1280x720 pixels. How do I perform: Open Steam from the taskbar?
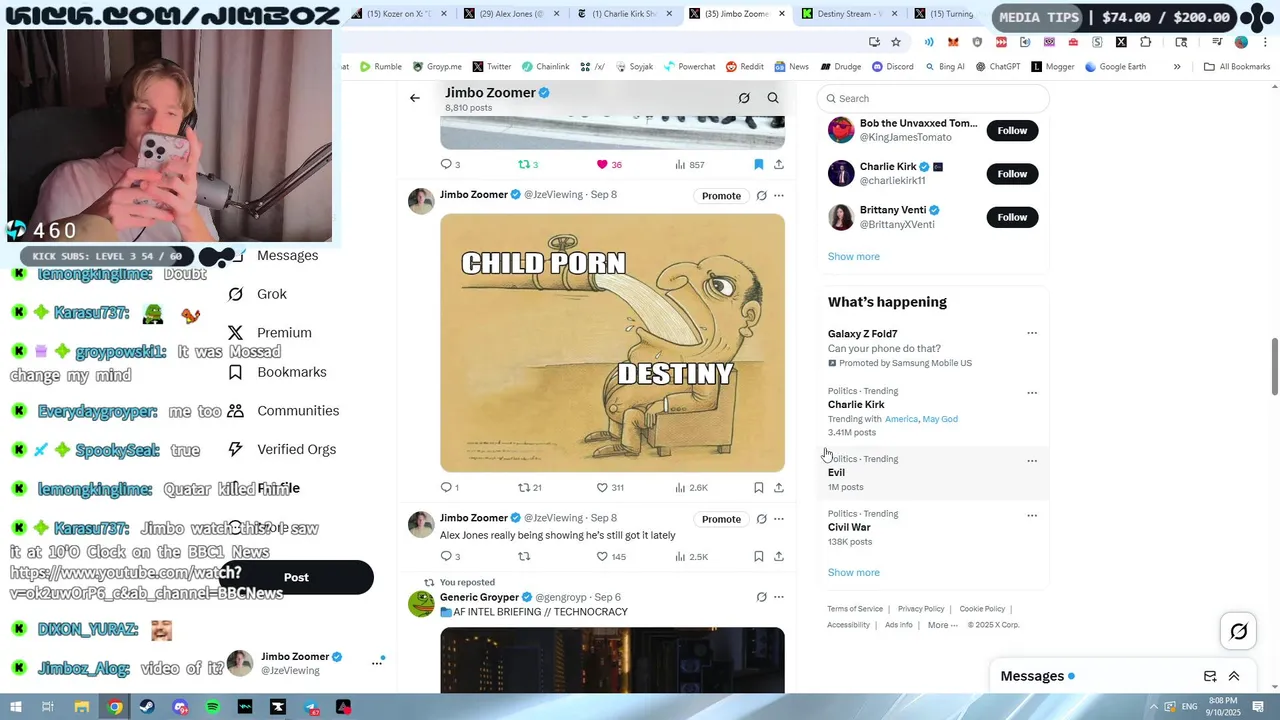tap(147, 707)
